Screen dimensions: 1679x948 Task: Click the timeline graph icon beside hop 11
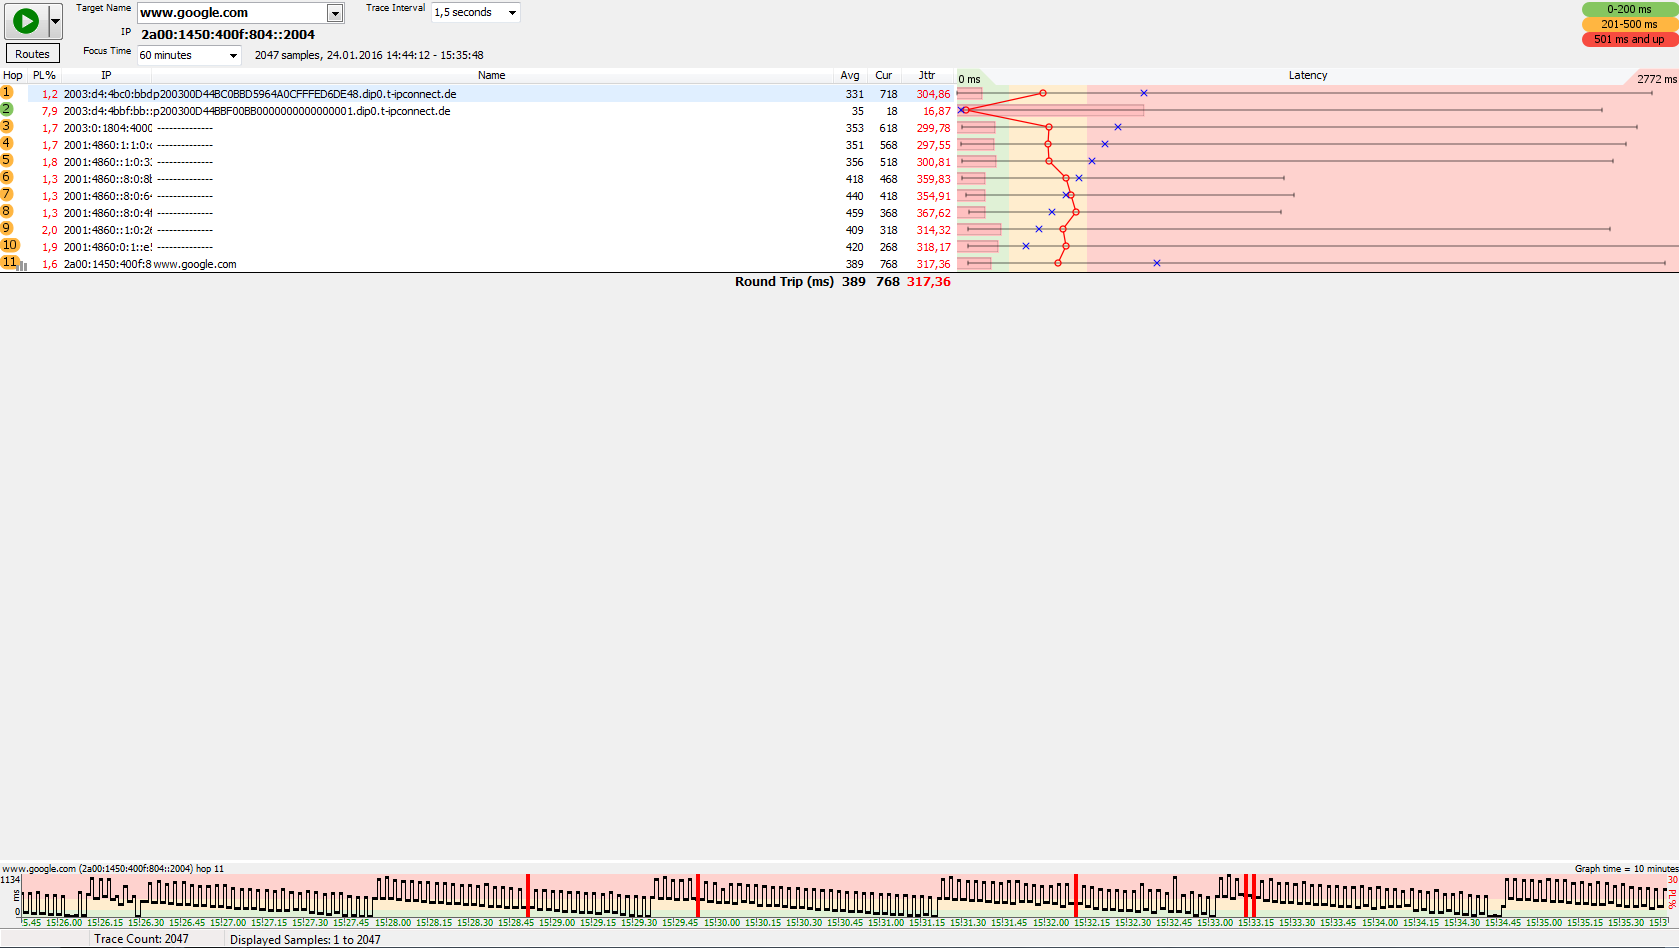(x=23, y=265)
